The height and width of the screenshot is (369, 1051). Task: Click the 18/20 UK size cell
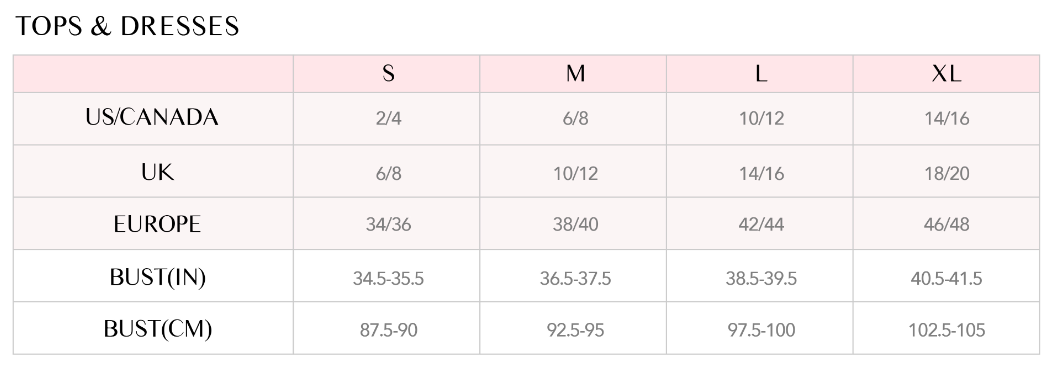click(x=946, y=173)
